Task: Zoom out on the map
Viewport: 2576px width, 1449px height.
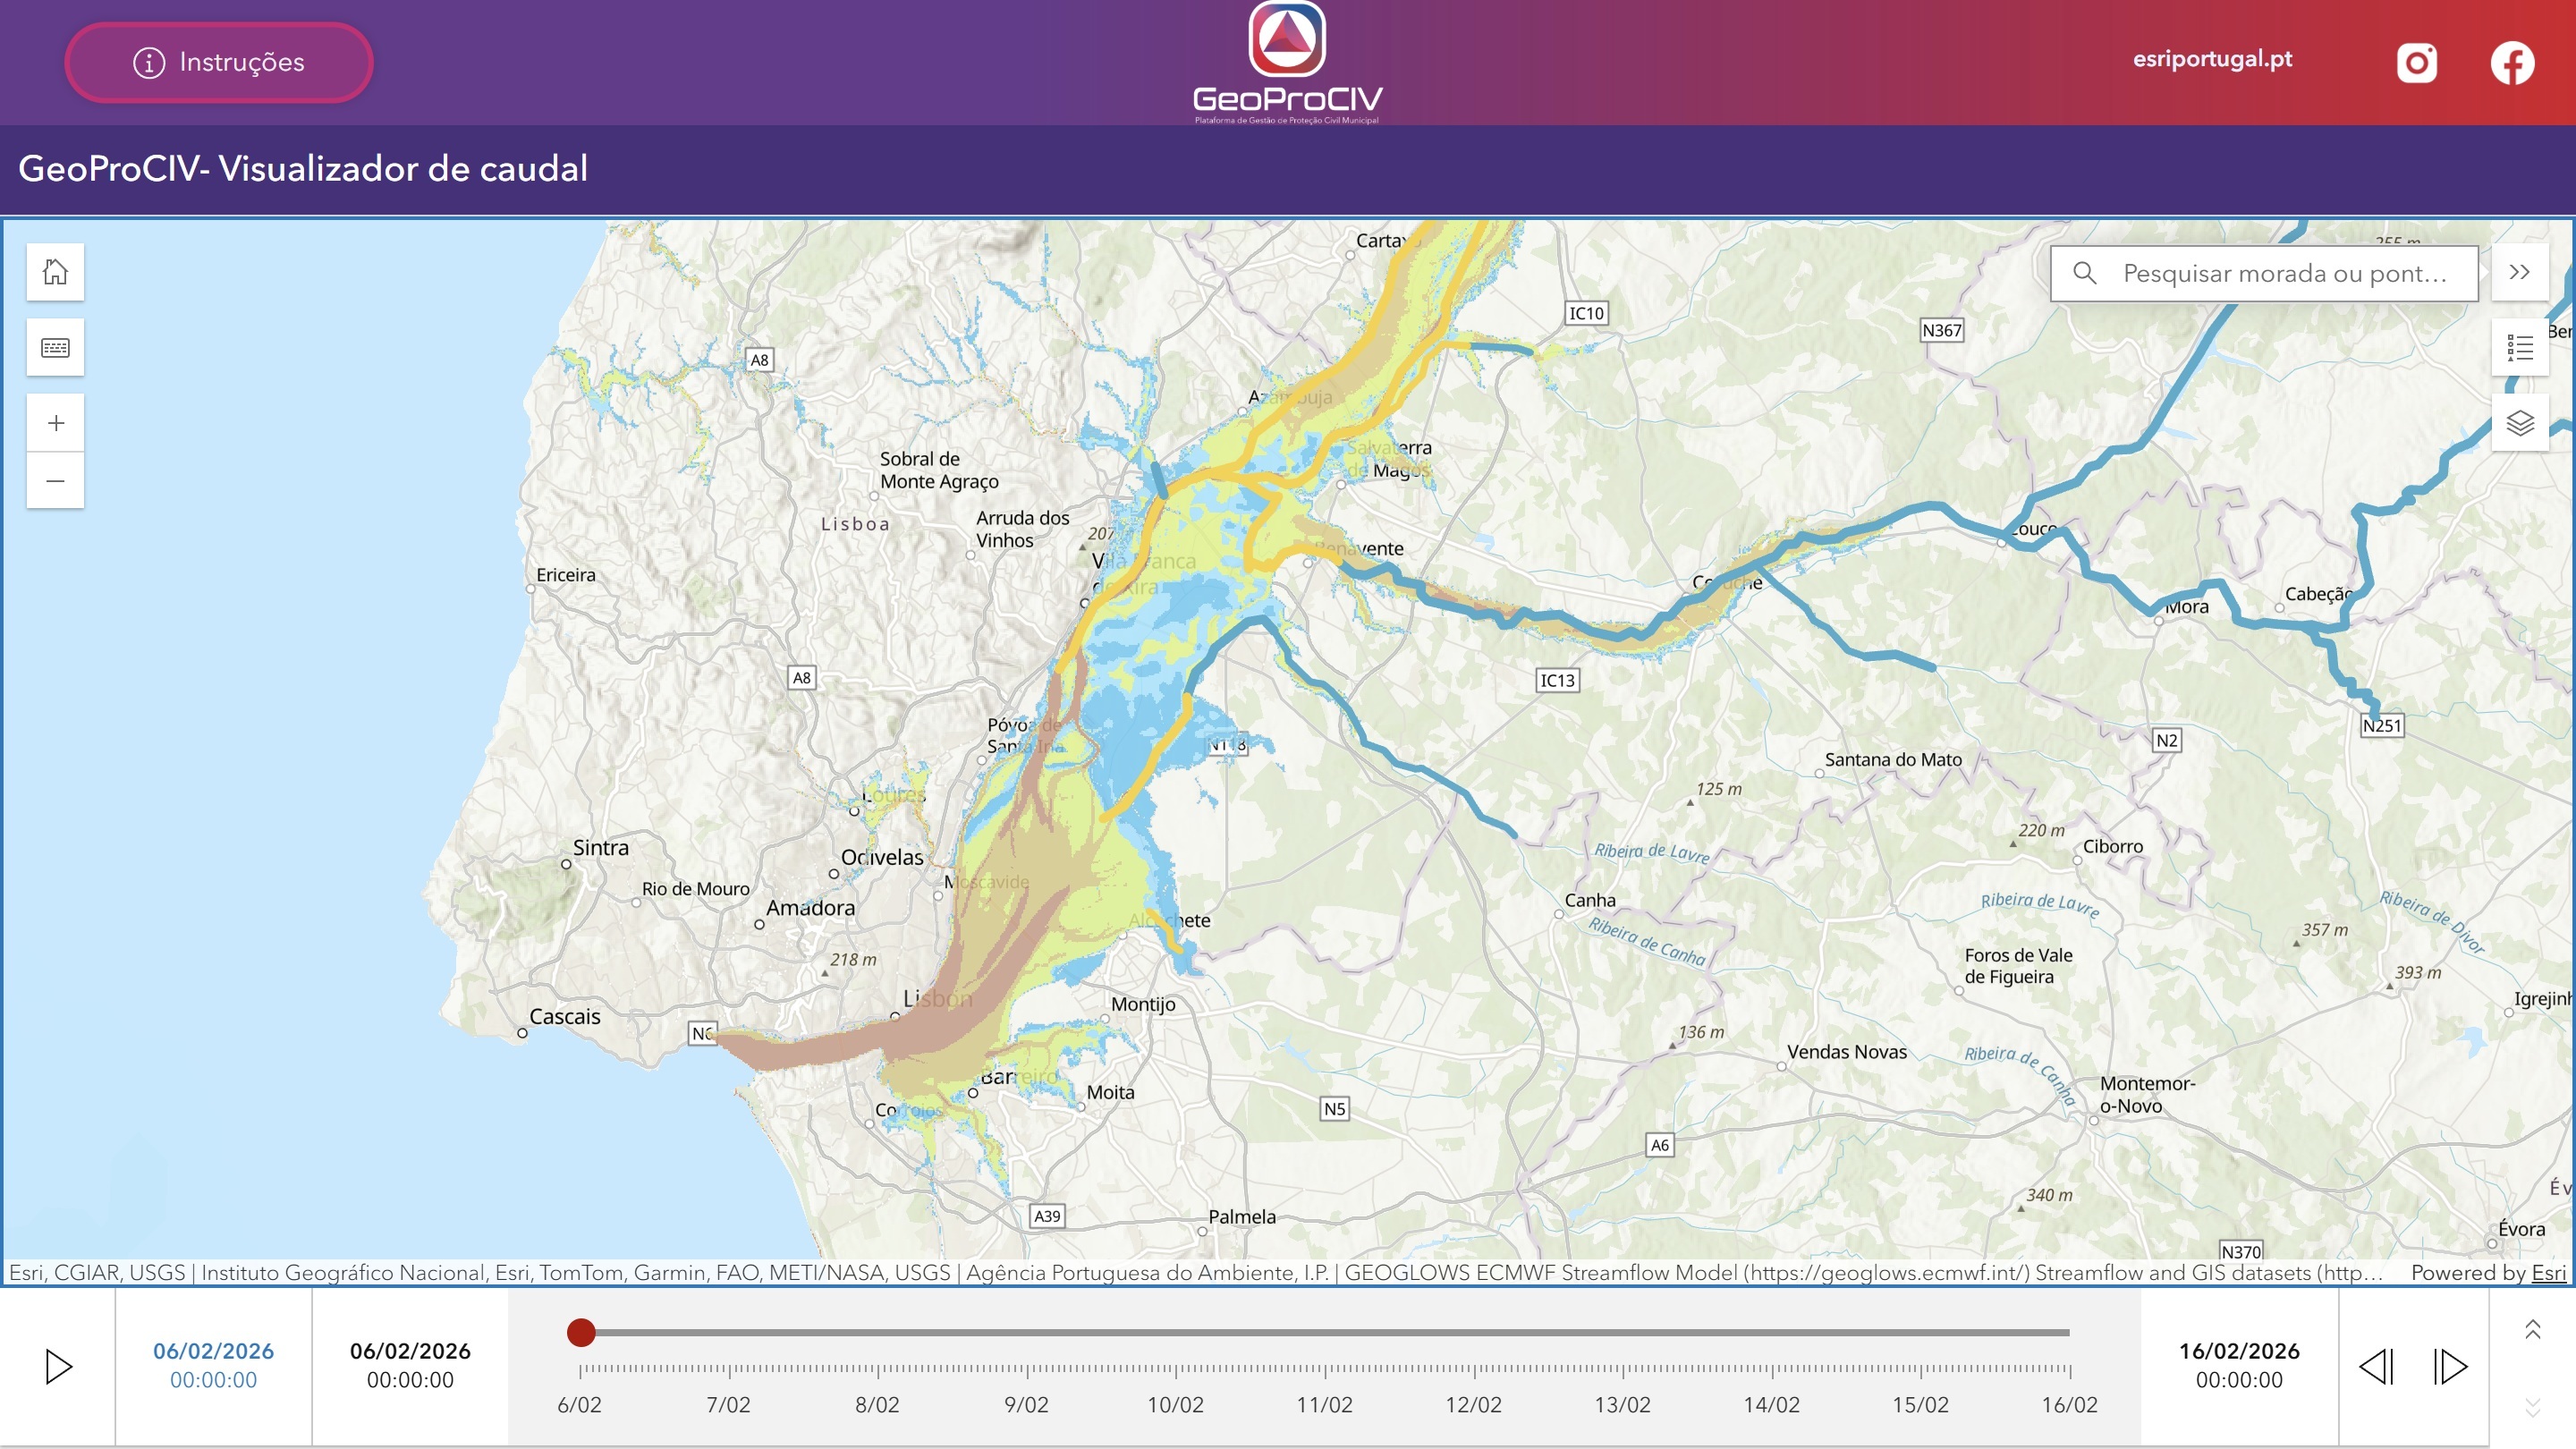Action: (x=55, y=481)
